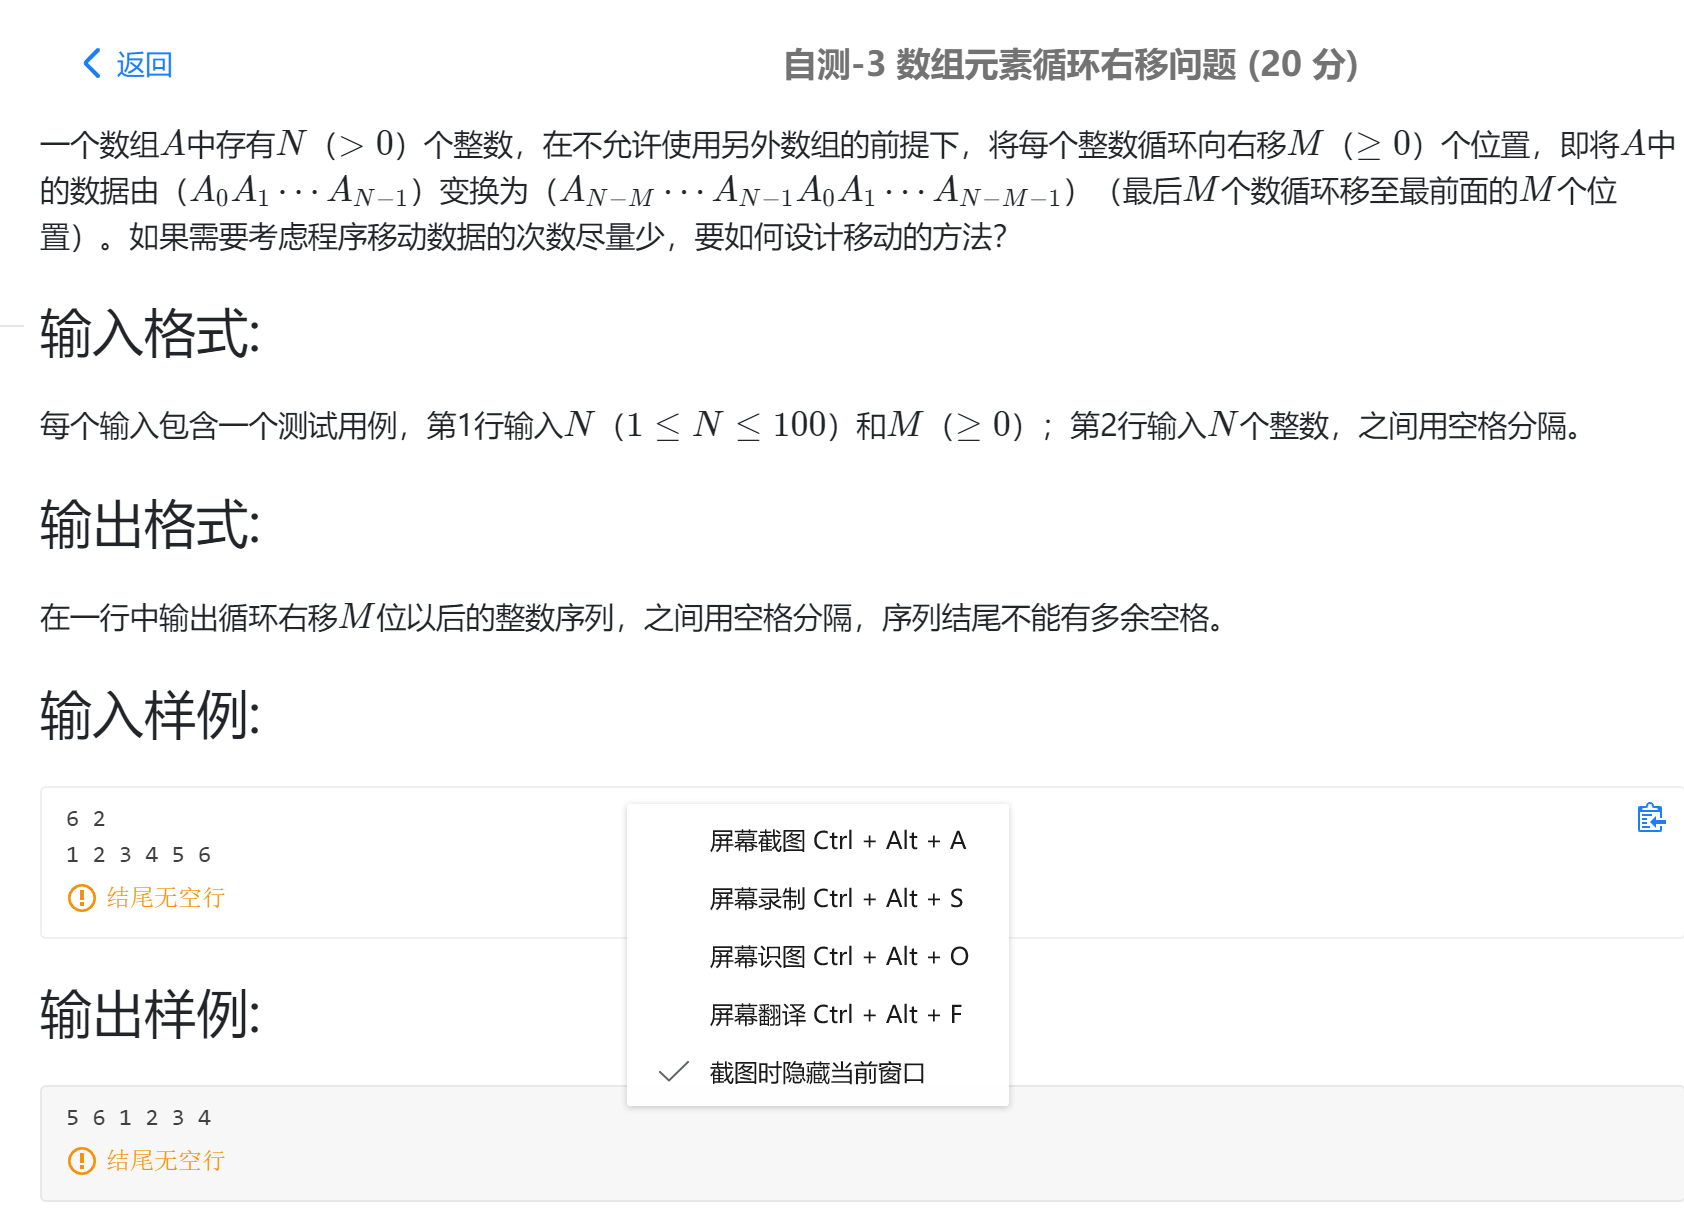Viewport: 1684px width, 1231px height.
Task: Click the back chevron icon beside 返回
Action: click(90, 63)
